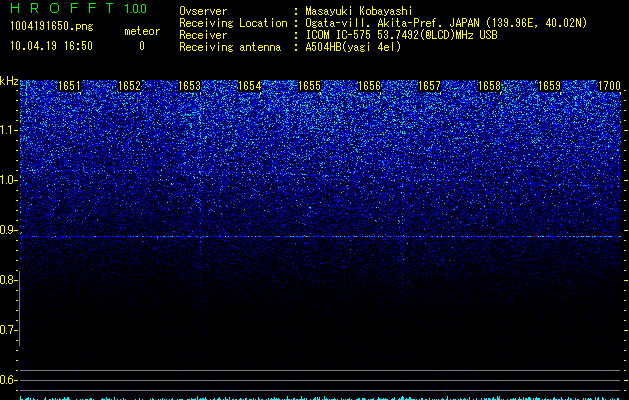This screenshot has width=629, height=400.
Task: Click the time marker 1651
Action: click(69, 86)
